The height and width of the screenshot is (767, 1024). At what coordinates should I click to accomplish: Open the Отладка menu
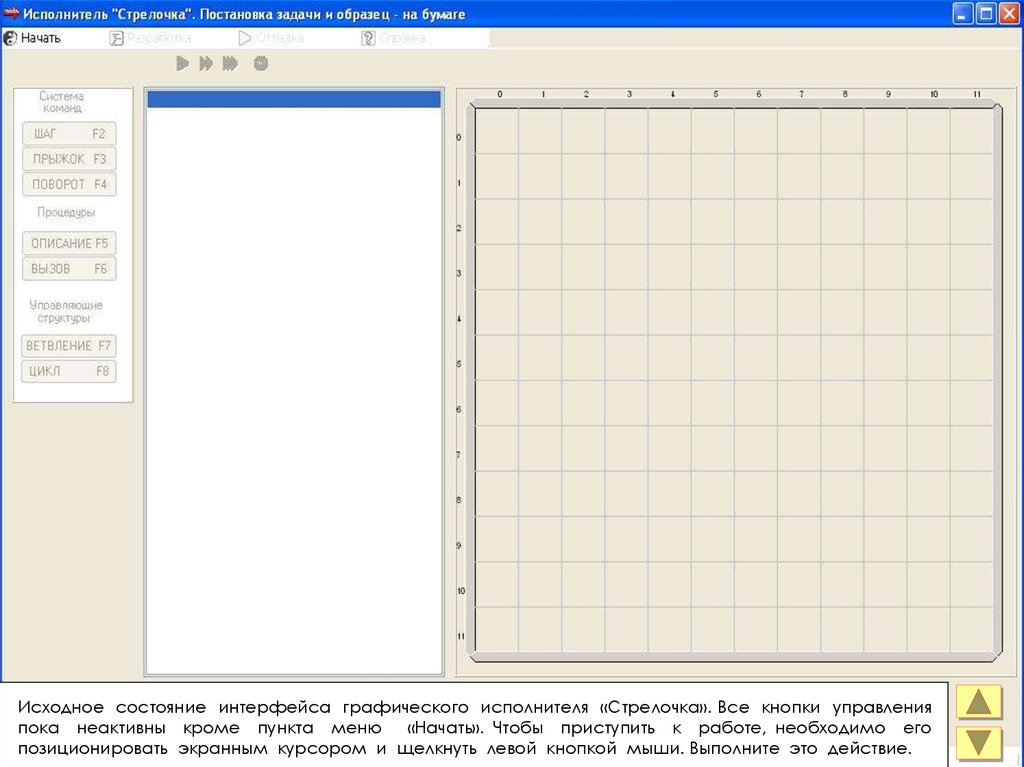(x=271, y=38)
